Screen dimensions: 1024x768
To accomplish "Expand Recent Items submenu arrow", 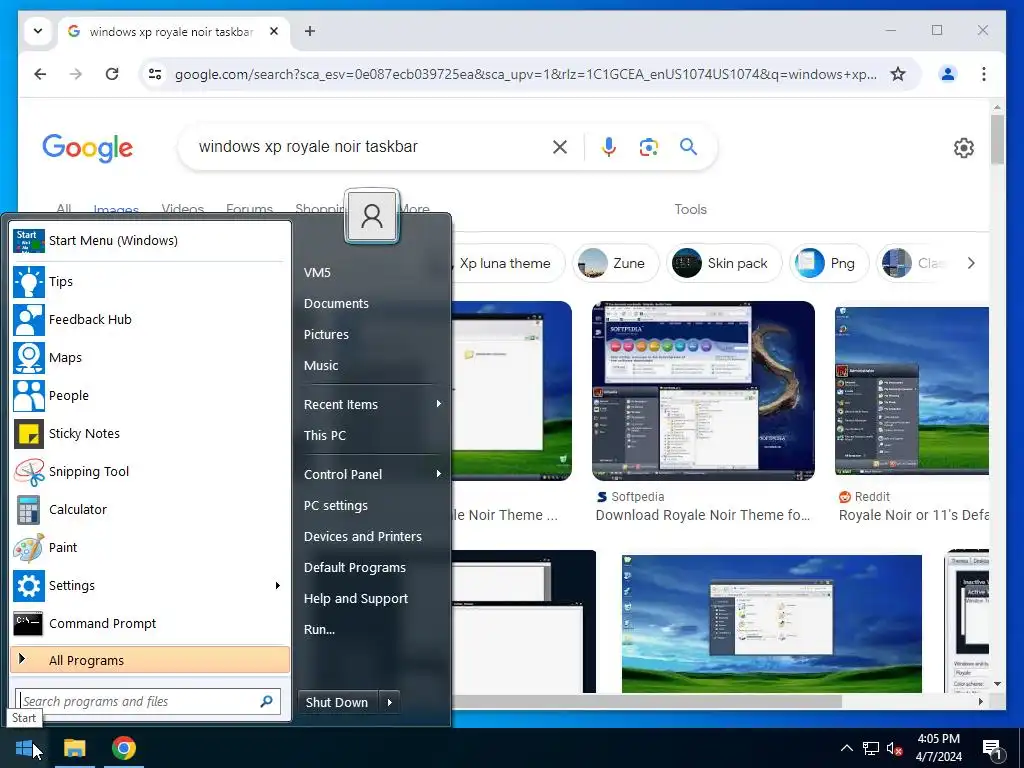I will 439,404.
